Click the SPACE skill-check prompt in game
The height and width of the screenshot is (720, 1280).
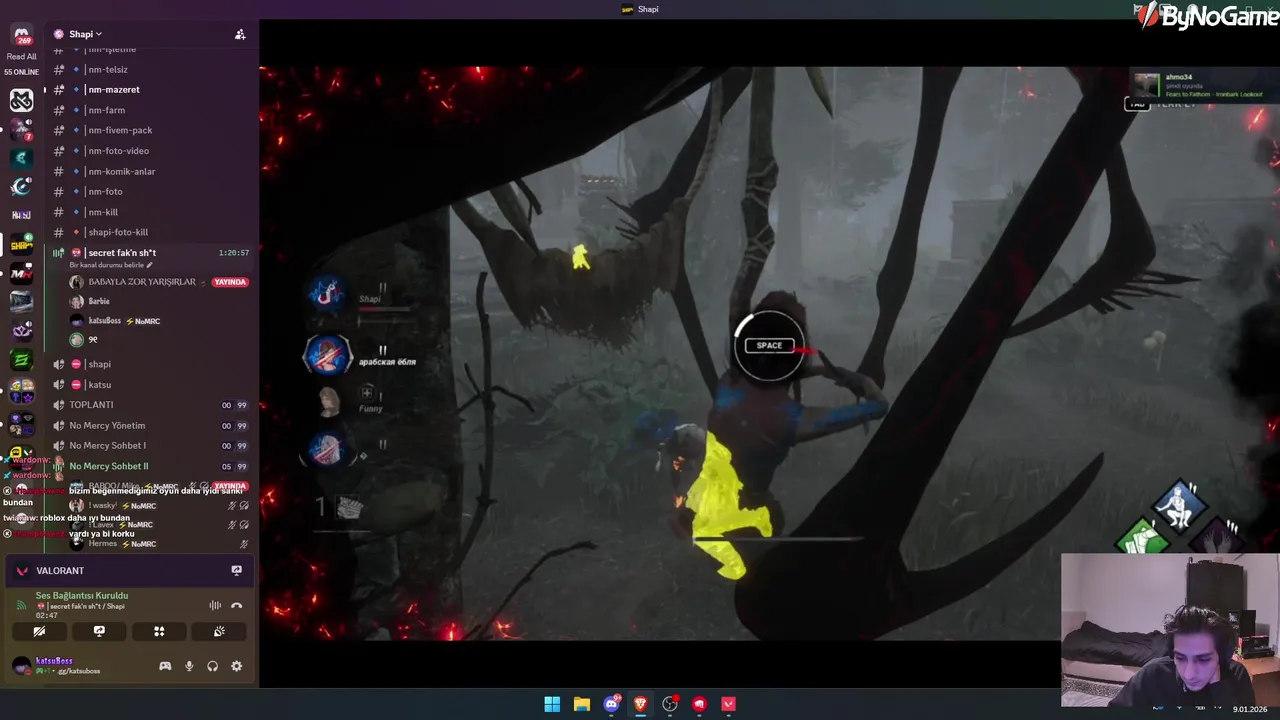click(769, 345)
